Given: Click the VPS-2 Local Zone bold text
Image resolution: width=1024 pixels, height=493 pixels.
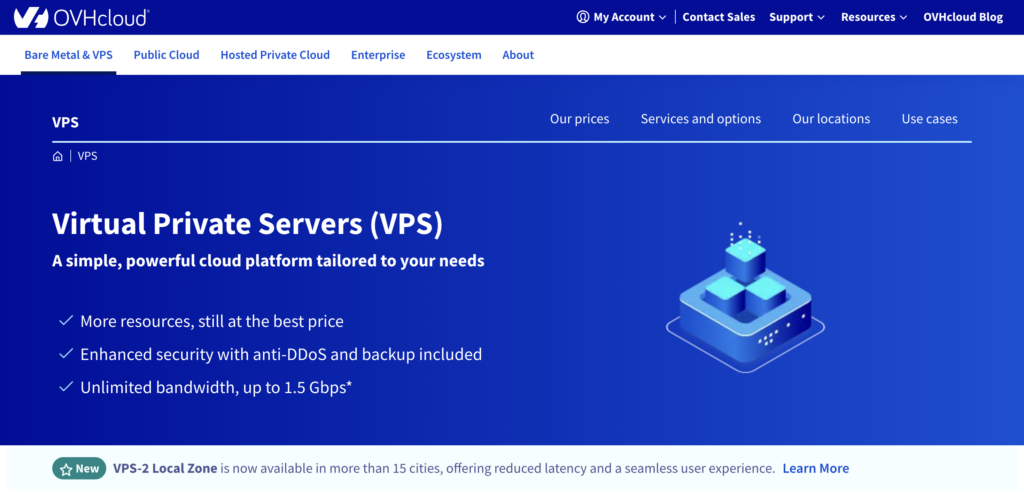Looking at the screenshot, I should pos(165,468).
